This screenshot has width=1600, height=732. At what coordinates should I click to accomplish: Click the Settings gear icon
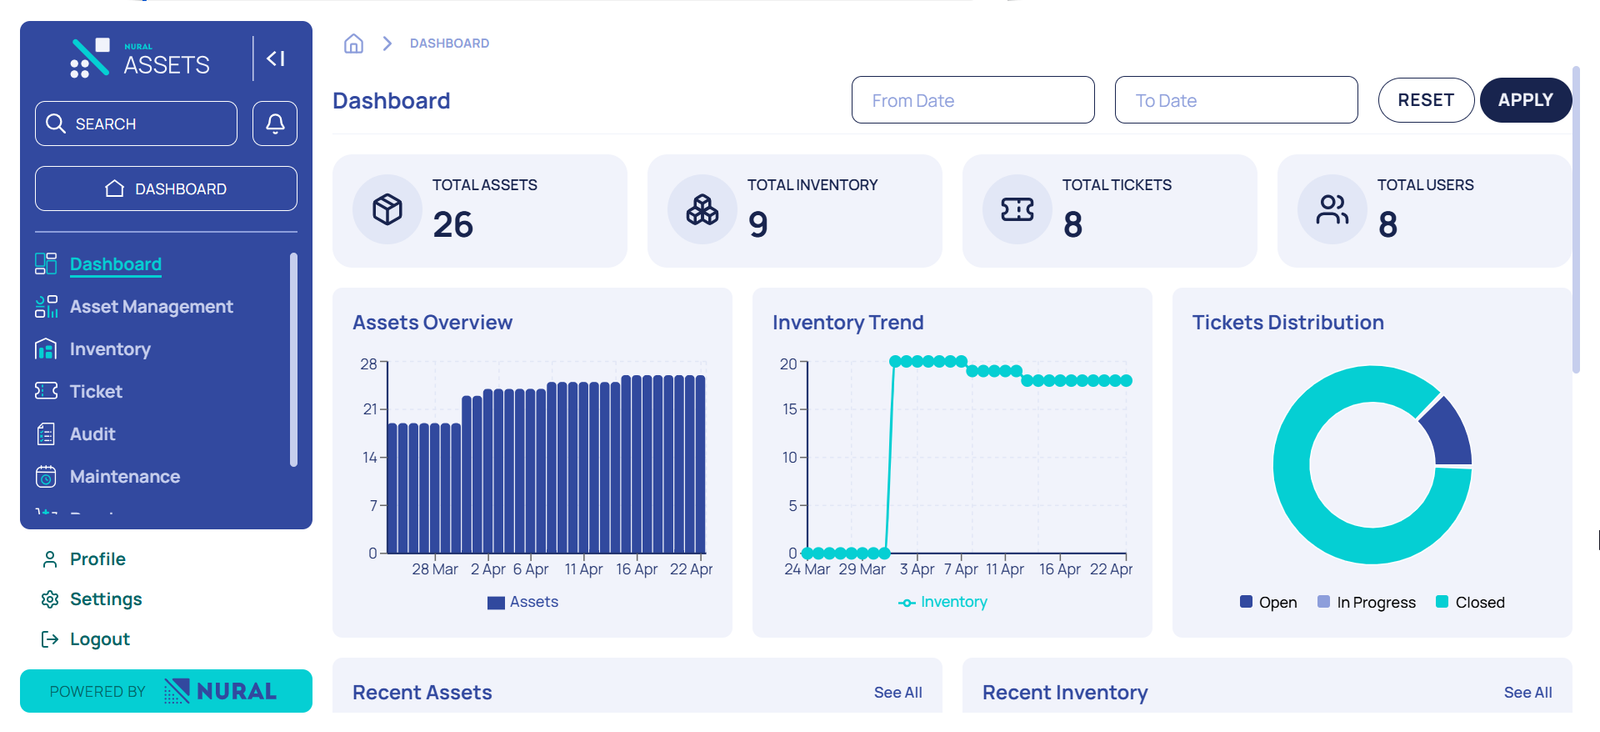[x=49, y=599]
